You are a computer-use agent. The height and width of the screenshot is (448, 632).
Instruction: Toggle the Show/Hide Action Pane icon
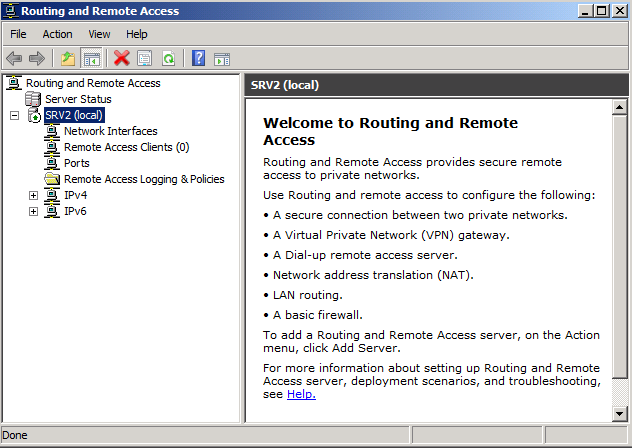coord(221,59)
